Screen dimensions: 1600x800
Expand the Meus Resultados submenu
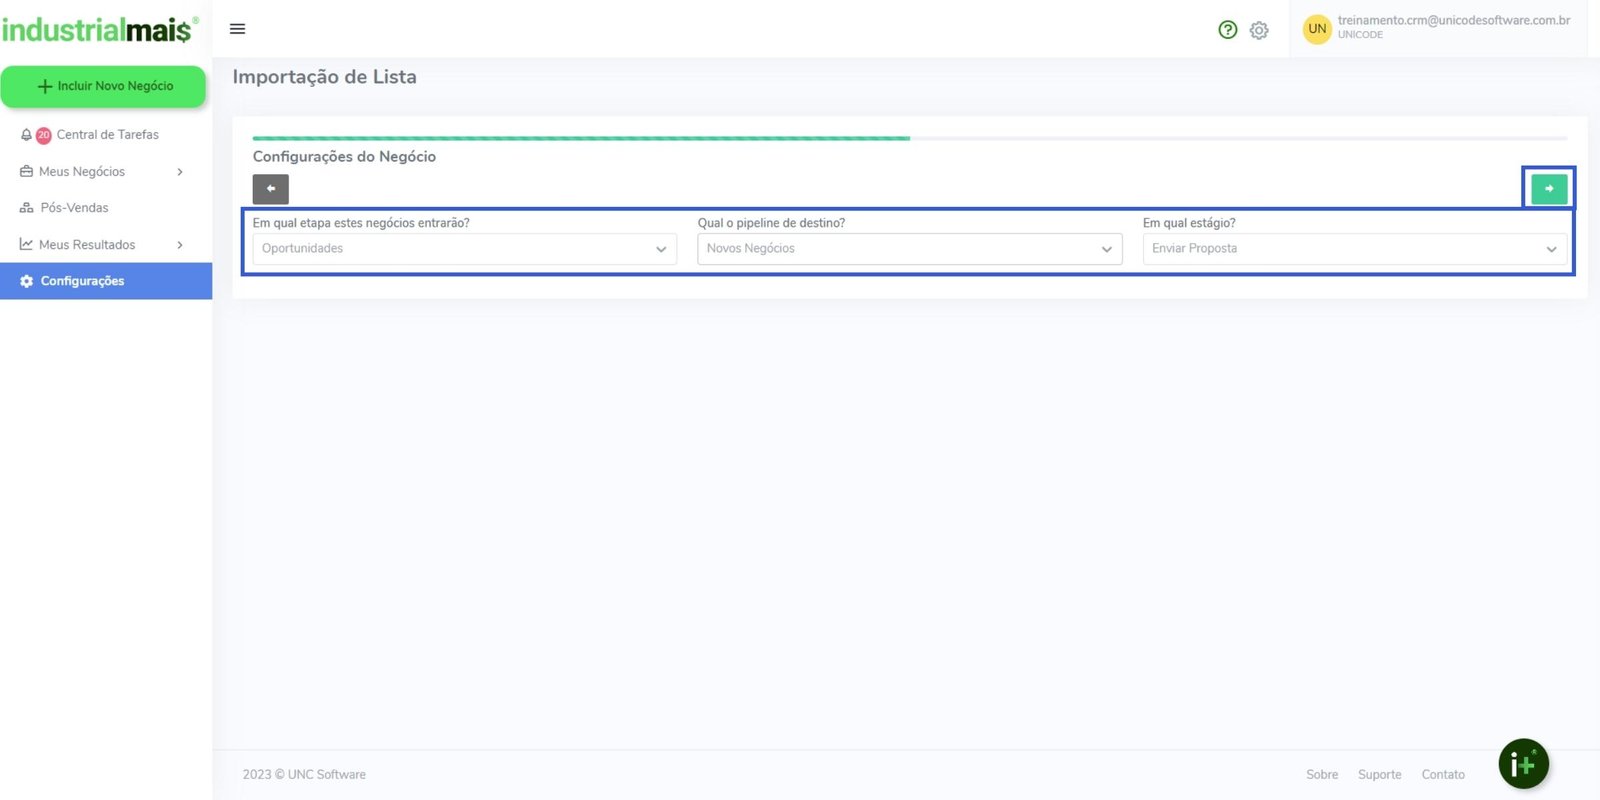[100, 245]
